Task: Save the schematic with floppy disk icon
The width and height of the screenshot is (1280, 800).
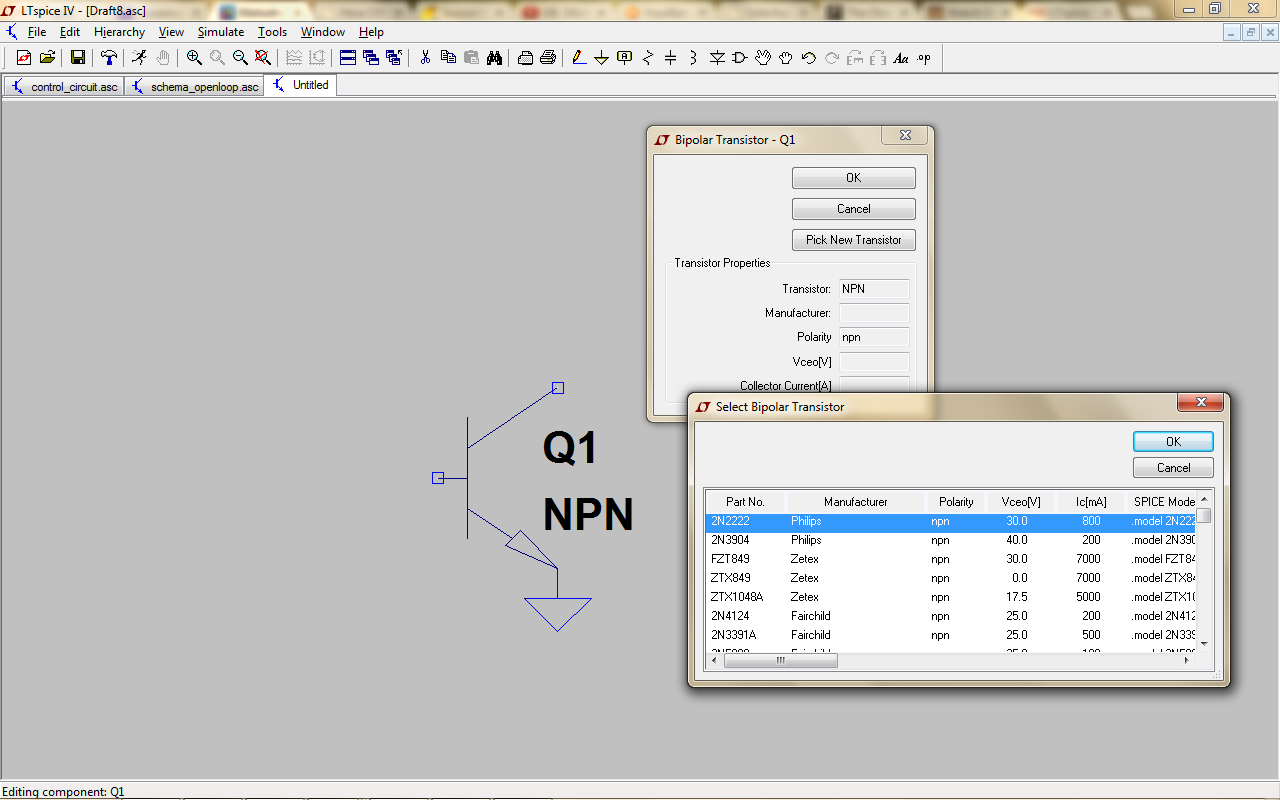Action: (x=77, y=58)
